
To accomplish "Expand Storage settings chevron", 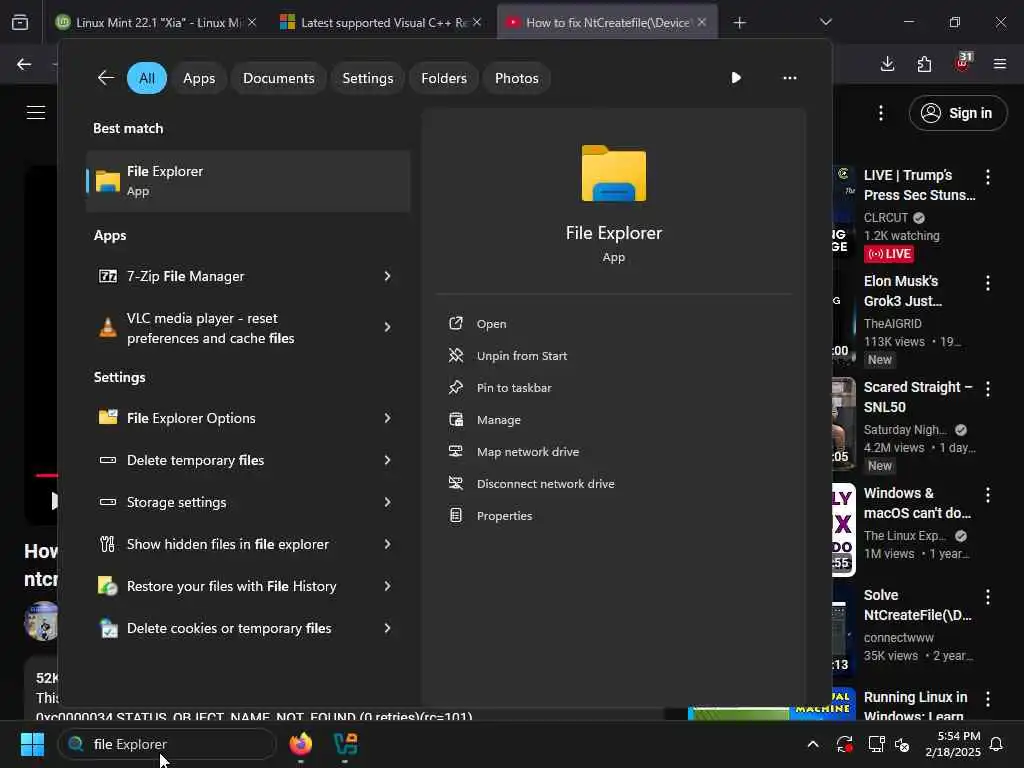I will pyautogui.click(x=387, y=502).
